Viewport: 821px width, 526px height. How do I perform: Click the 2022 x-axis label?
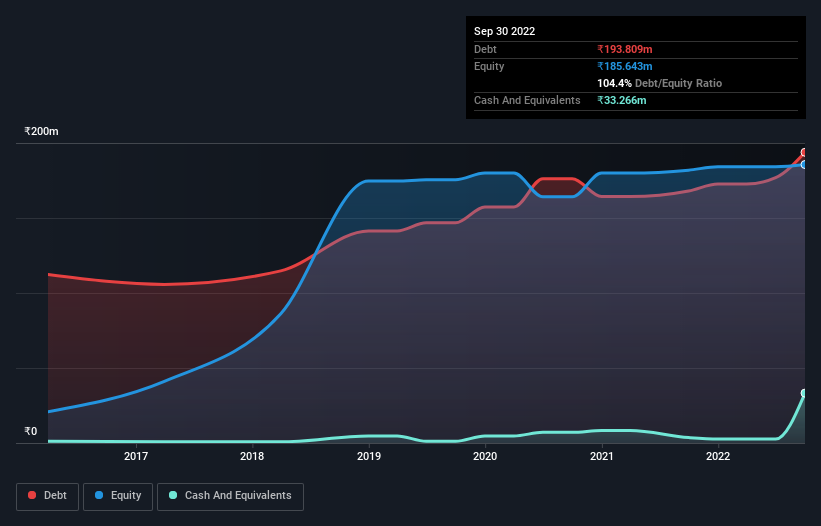718,456
